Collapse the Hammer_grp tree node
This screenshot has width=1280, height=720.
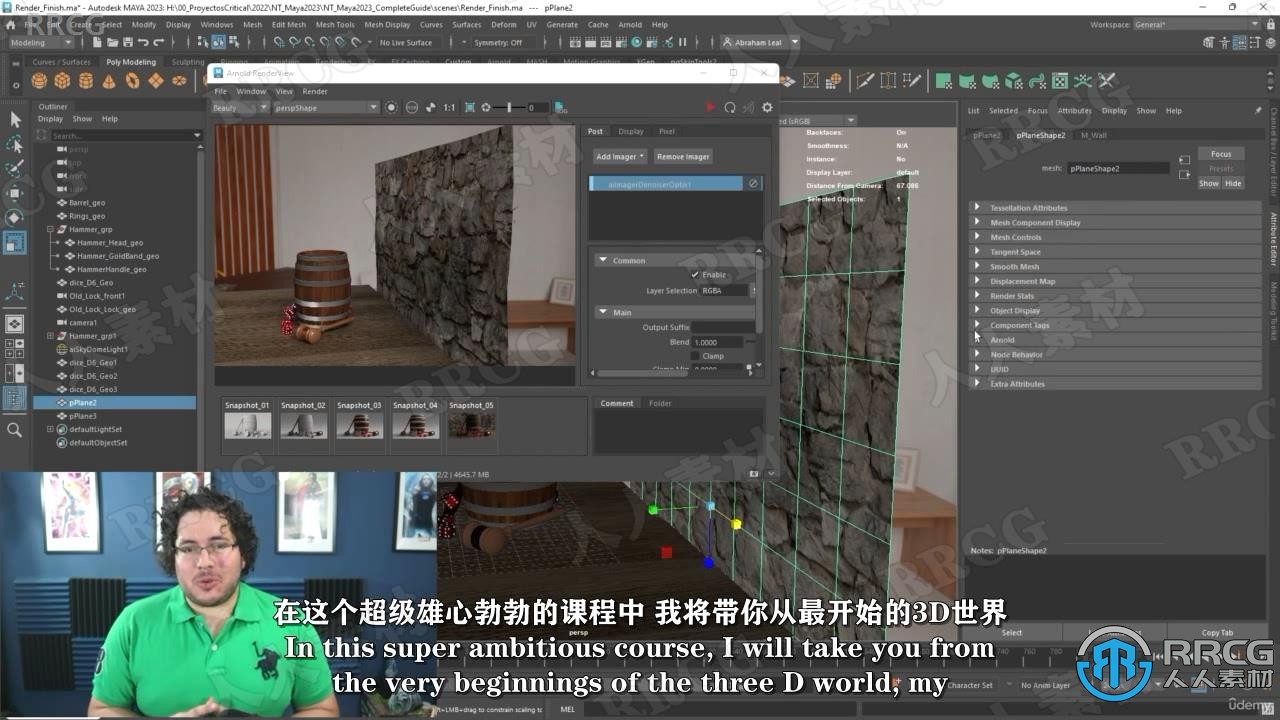click(50, 229)
